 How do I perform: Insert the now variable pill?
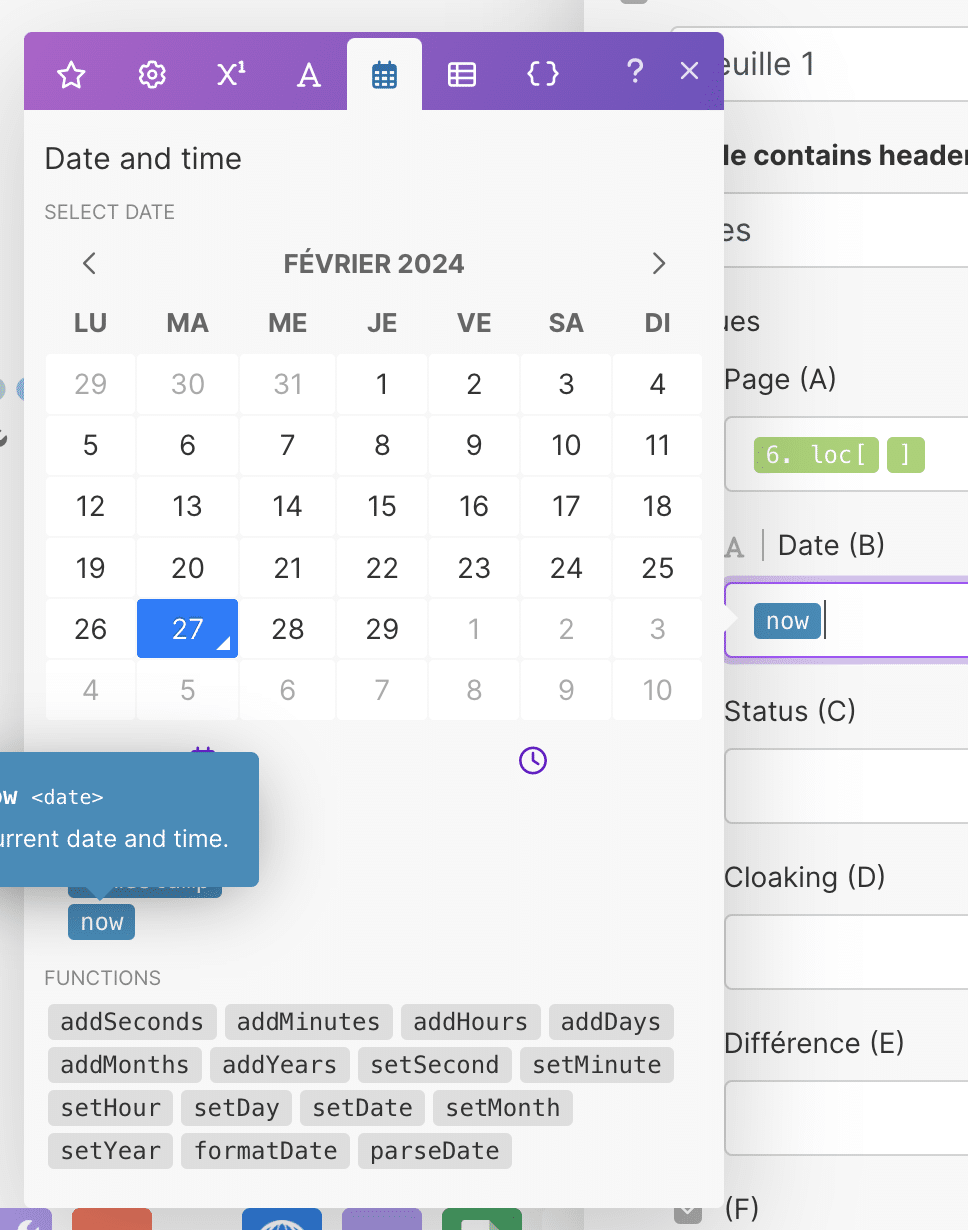pos(101,922)
